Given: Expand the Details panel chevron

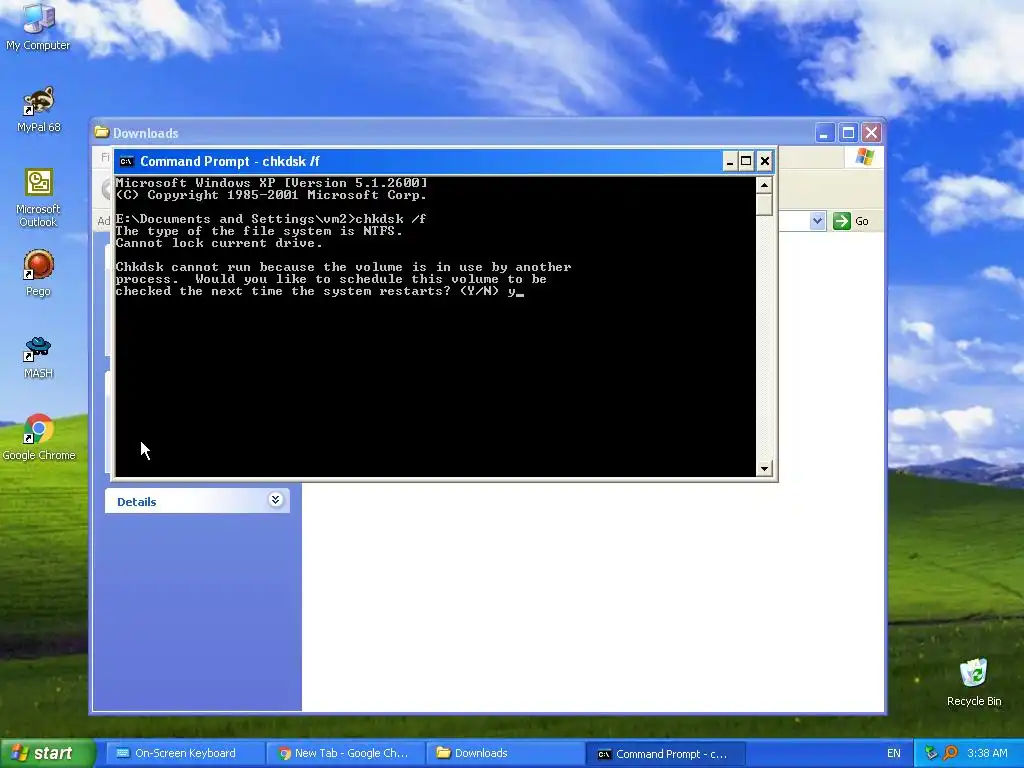Looking at the screenshot, I should 276,500.
